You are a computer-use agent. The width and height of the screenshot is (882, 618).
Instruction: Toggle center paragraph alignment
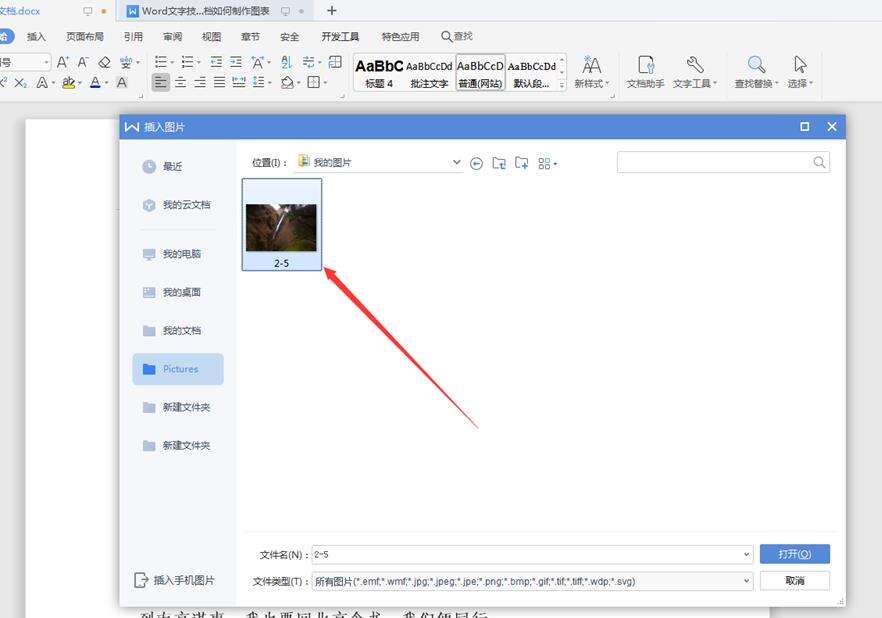181,82
